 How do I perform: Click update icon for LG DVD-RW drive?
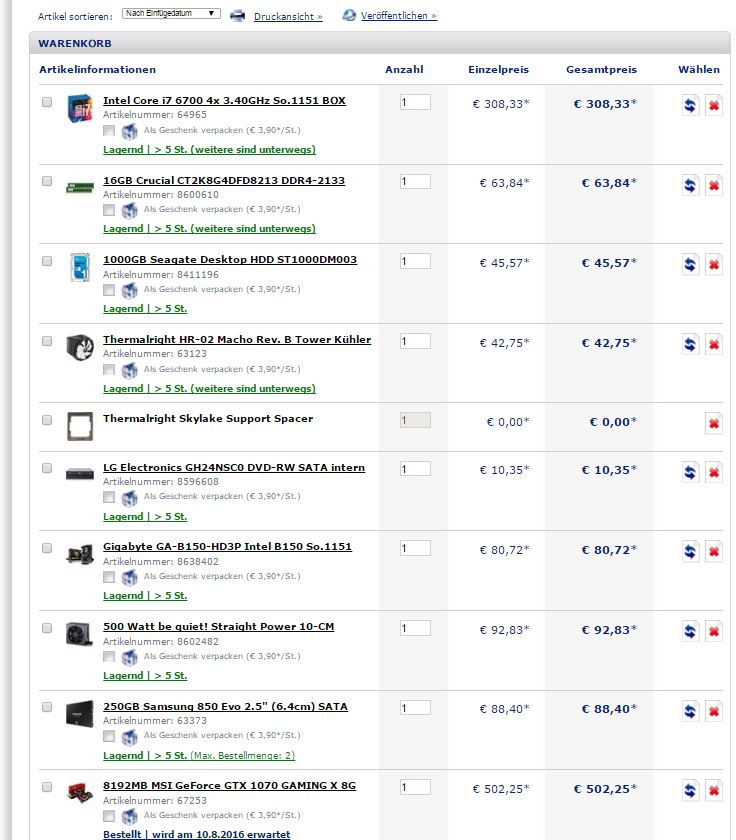pyautogui.click(x=690, y=472)
